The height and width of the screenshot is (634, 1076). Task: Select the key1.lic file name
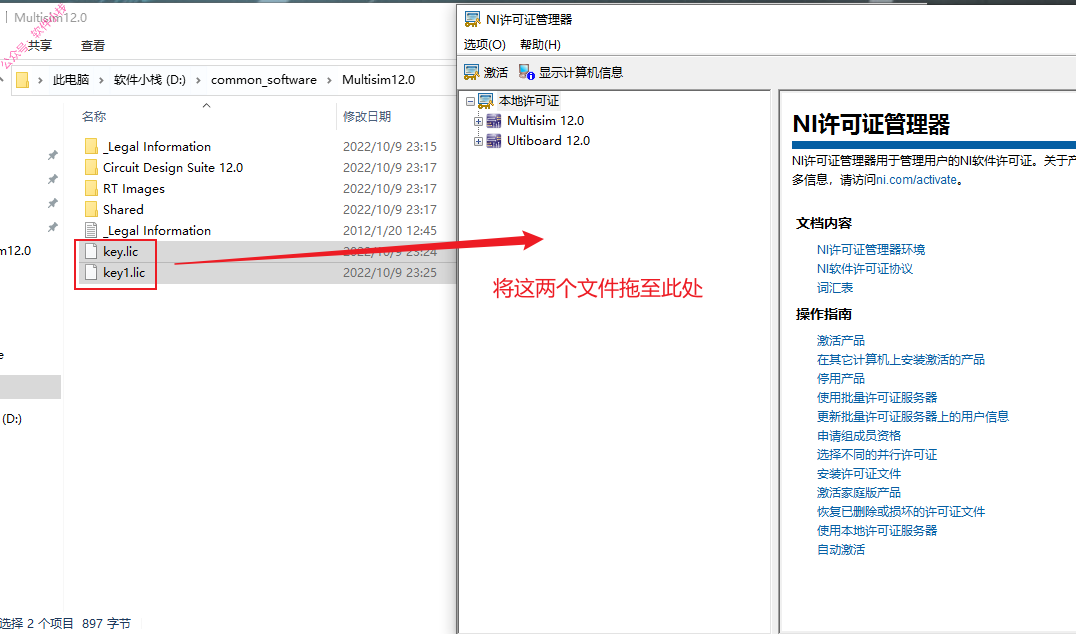tap(124, 272)
